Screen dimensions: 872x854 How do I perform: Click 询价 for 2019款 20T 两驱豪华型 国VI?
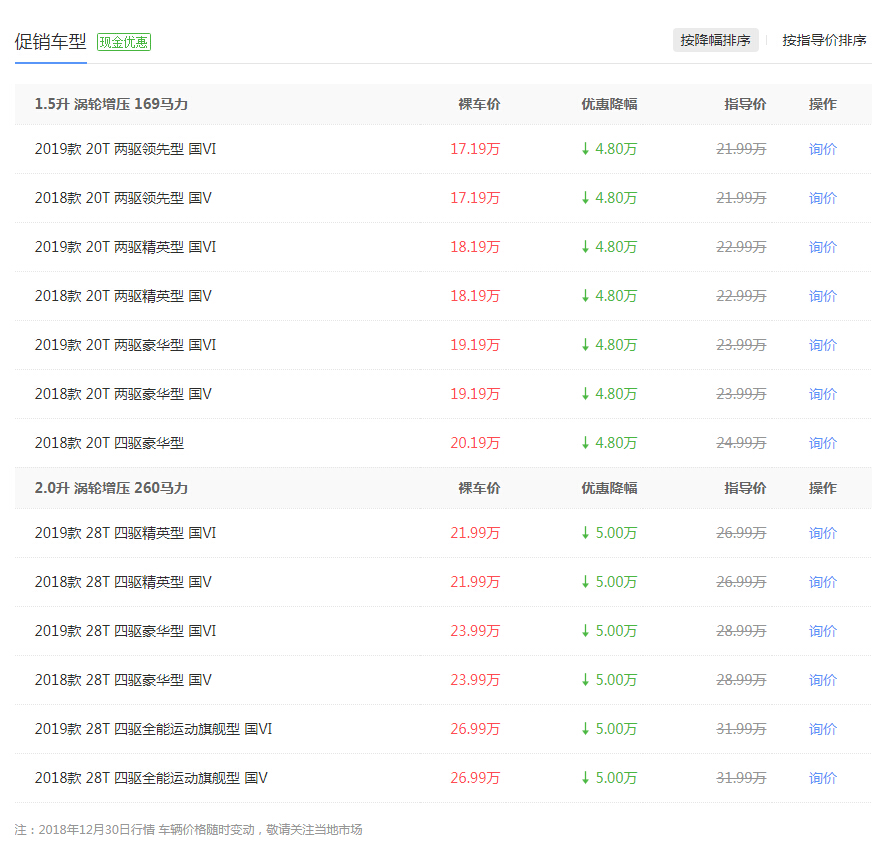(x=823, y=345)
